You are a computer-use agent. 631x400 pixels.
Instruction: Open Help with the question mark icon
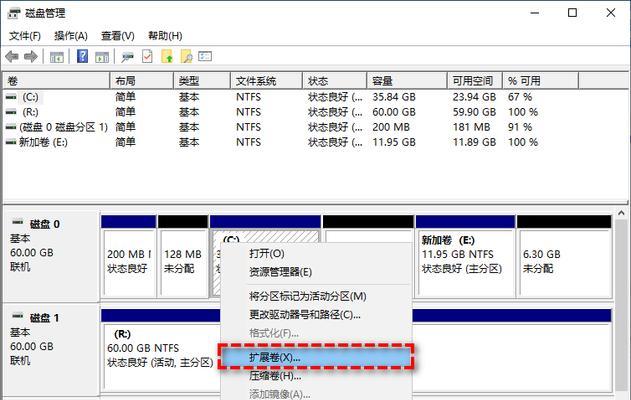(82, 56)
